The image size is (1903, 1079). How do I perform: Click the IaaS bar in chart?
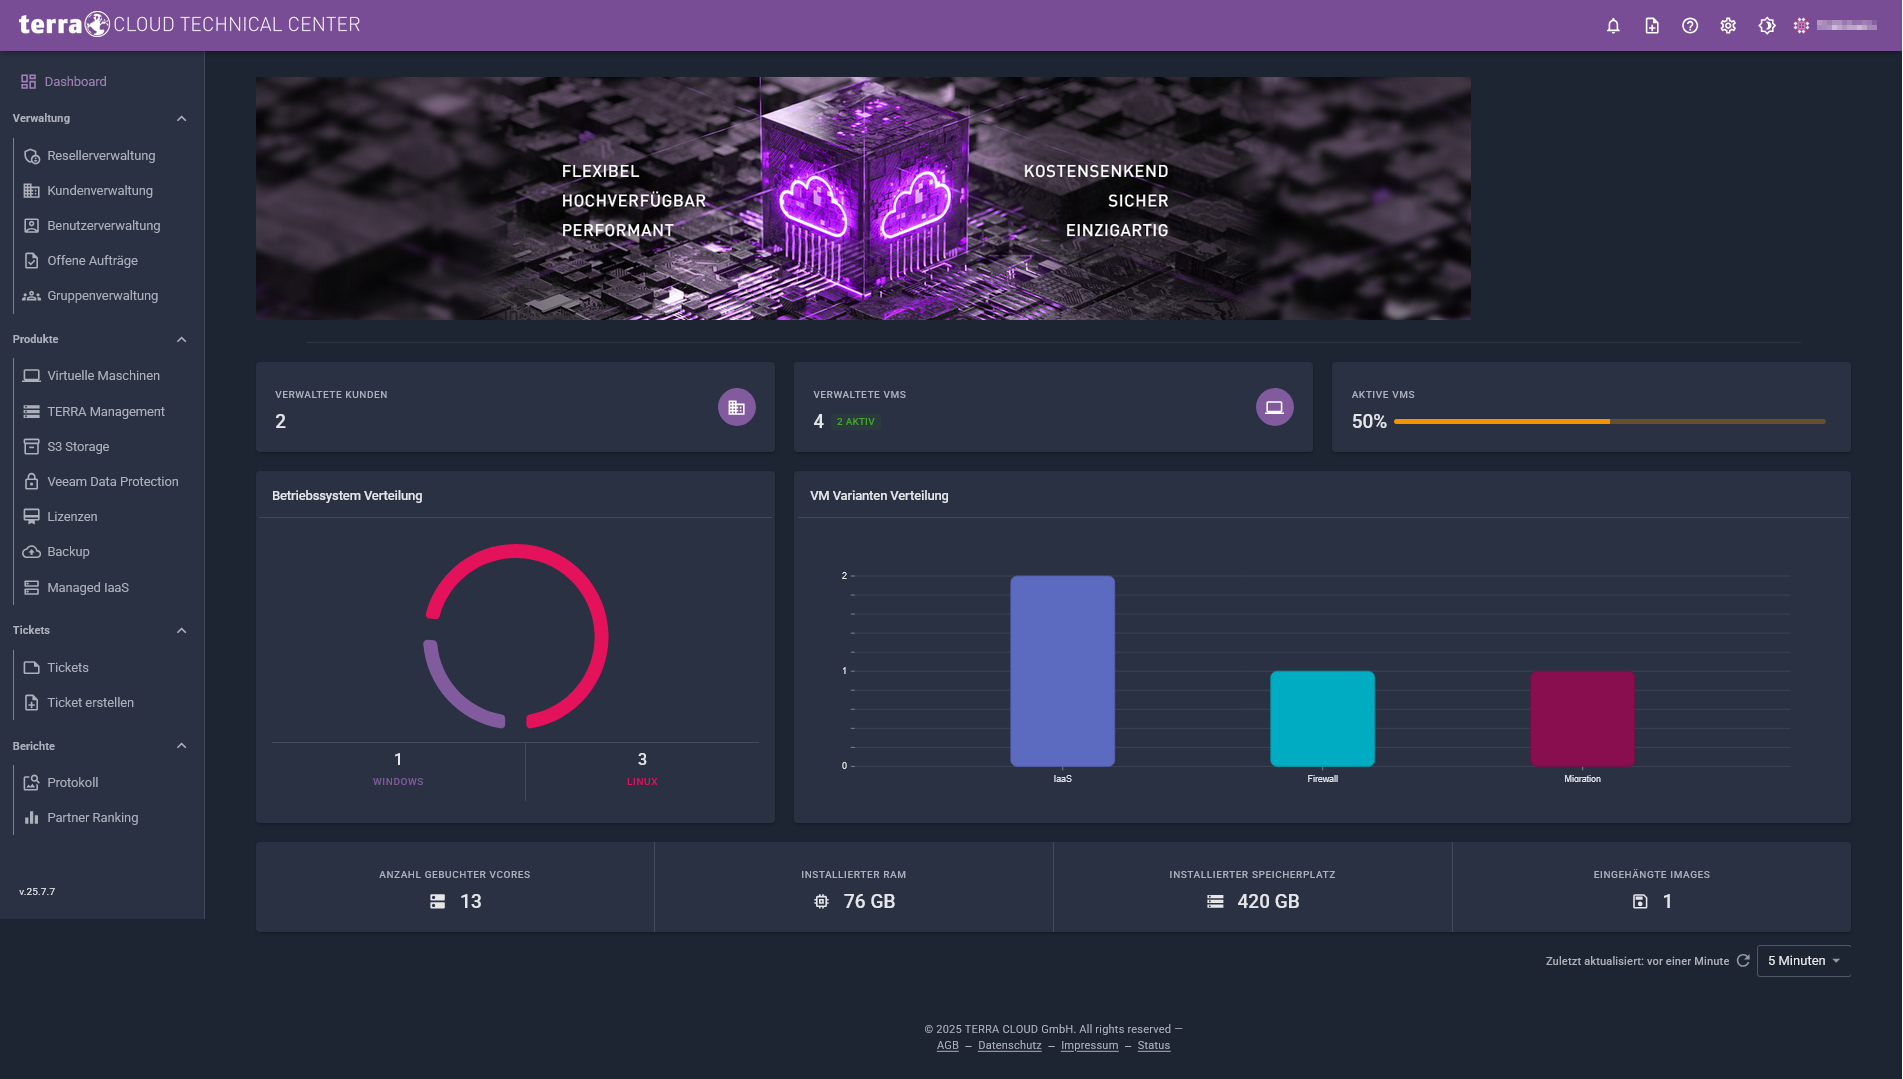1062,670
